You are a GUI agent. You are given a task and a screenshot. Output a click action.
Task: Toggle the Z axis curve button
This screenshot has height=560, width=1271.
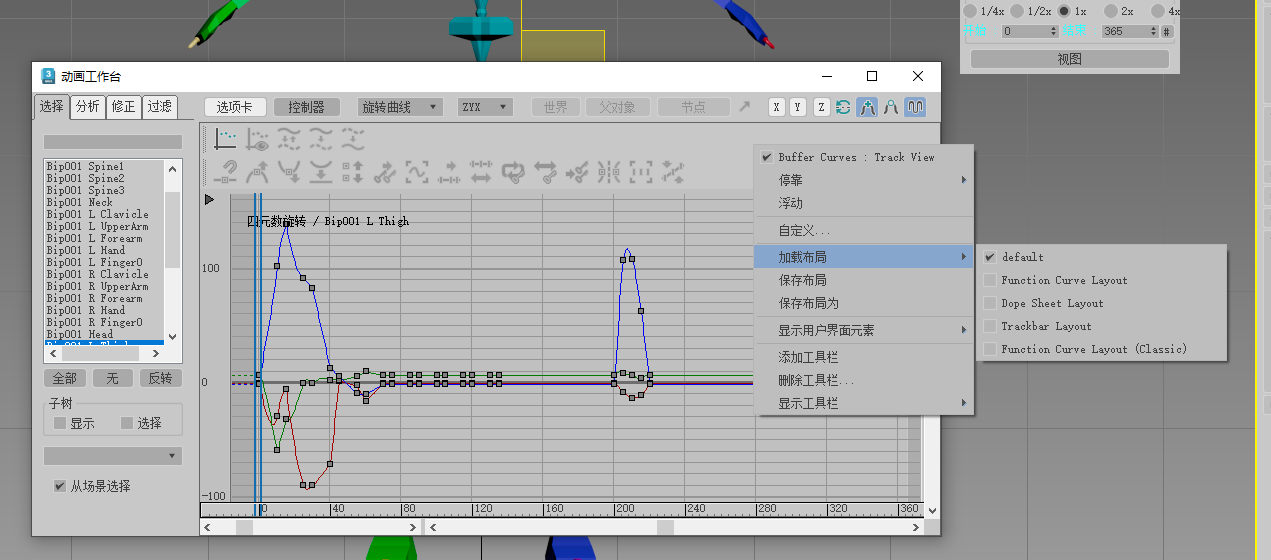[821, 107]
